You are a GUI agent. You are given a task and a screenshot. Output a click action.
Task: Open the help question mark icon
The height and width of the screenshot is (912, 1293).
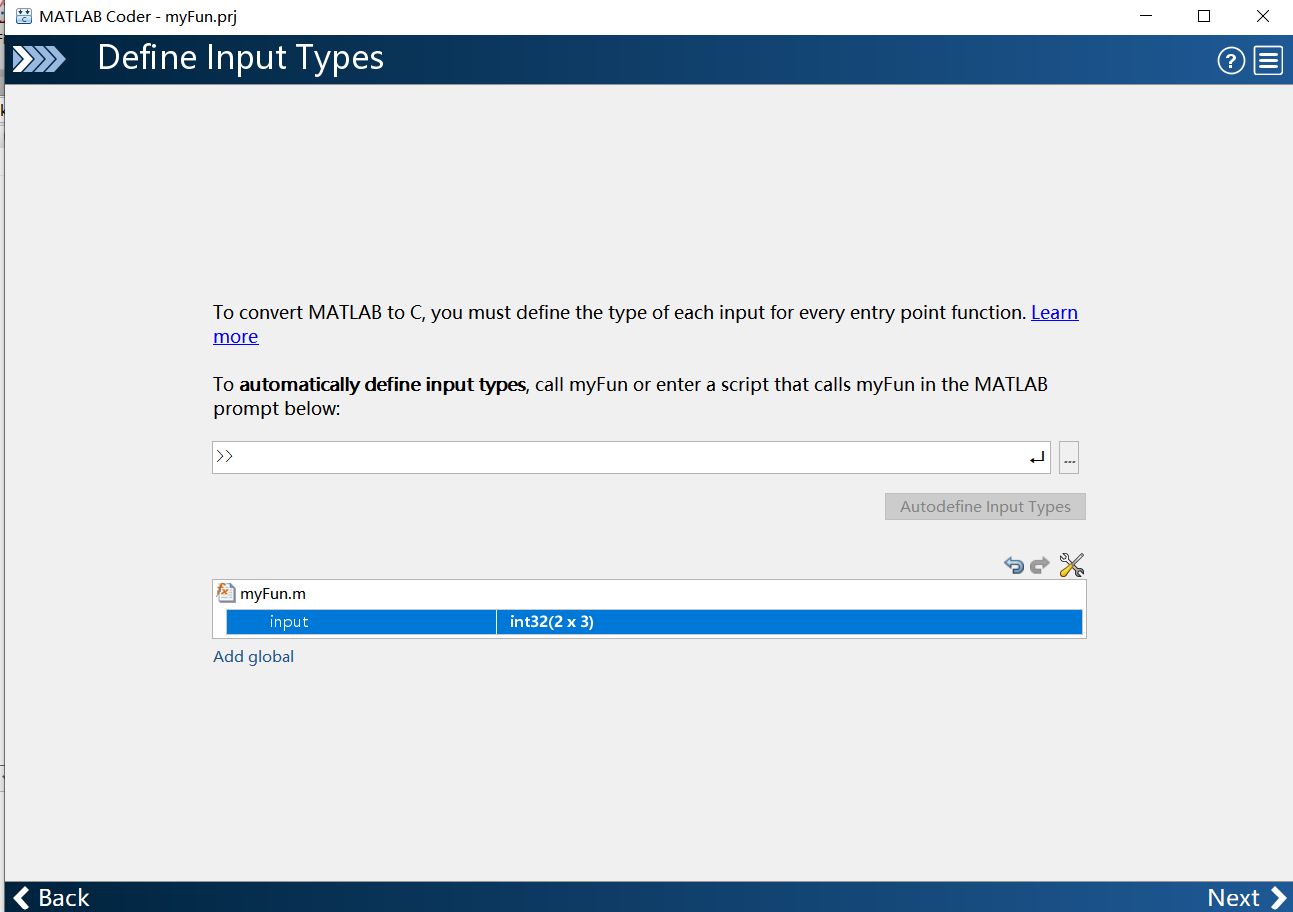pyautogui.click(x=1231, y=61)
